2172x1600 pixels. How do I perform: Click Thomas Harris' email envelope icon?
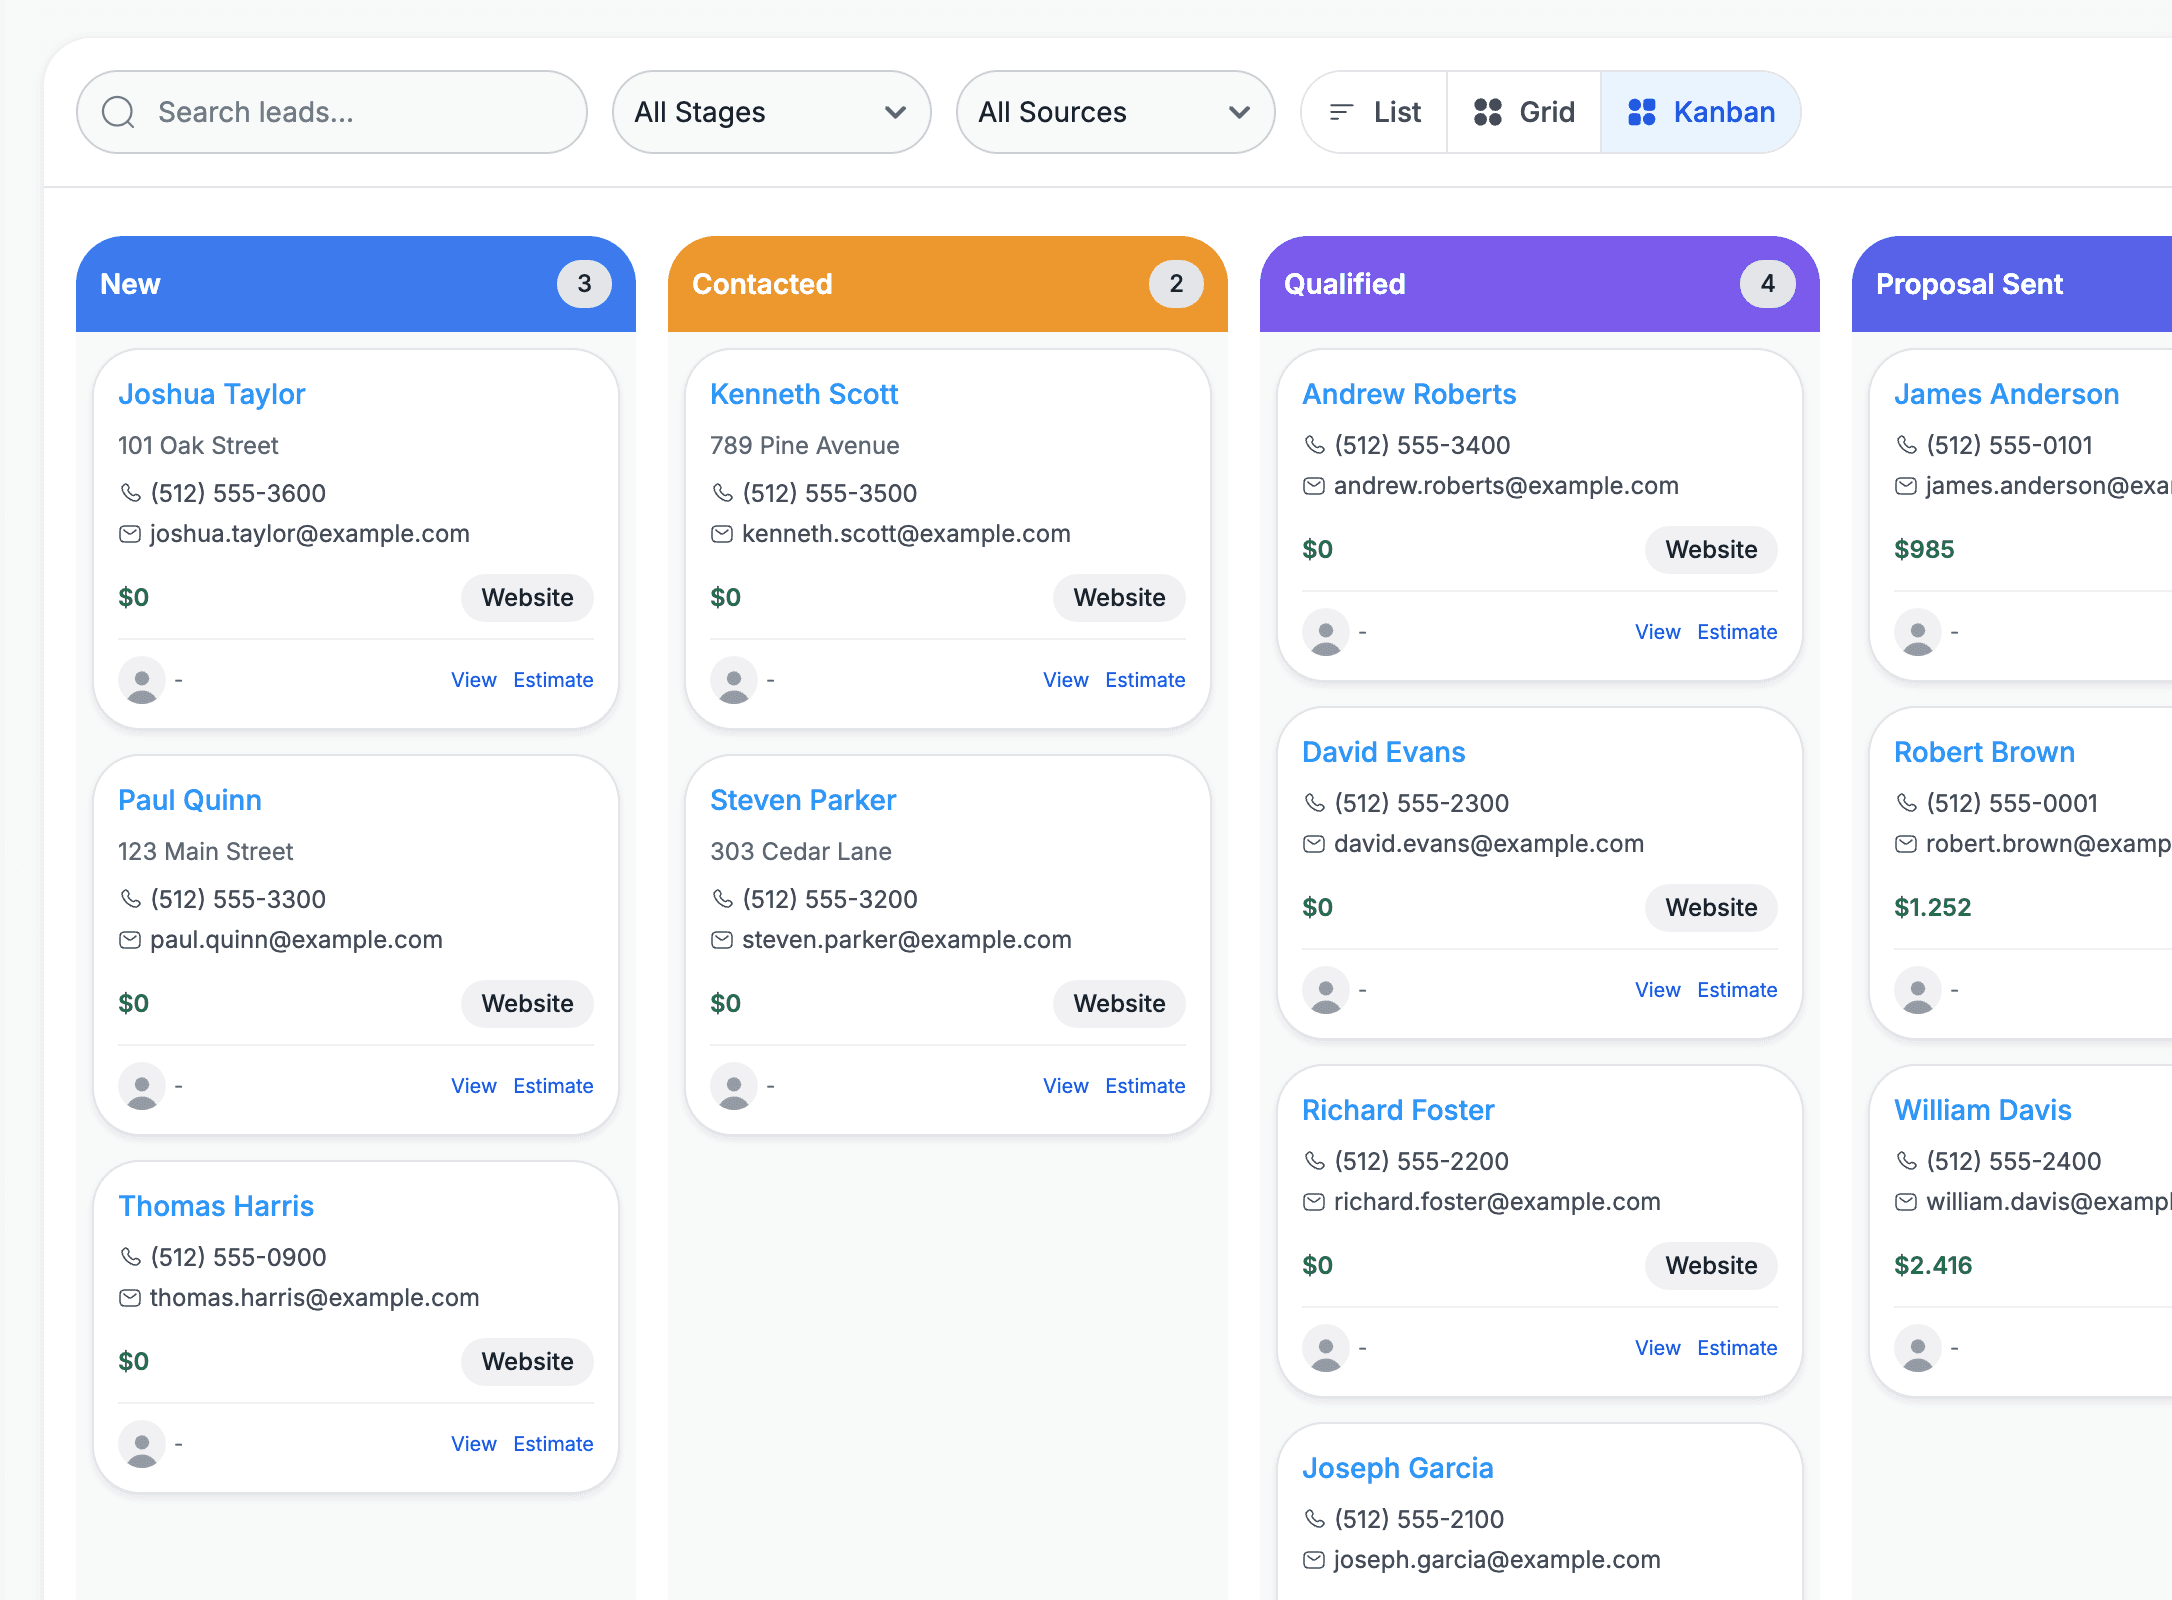pyautogui.click(x=130, y=1298)
